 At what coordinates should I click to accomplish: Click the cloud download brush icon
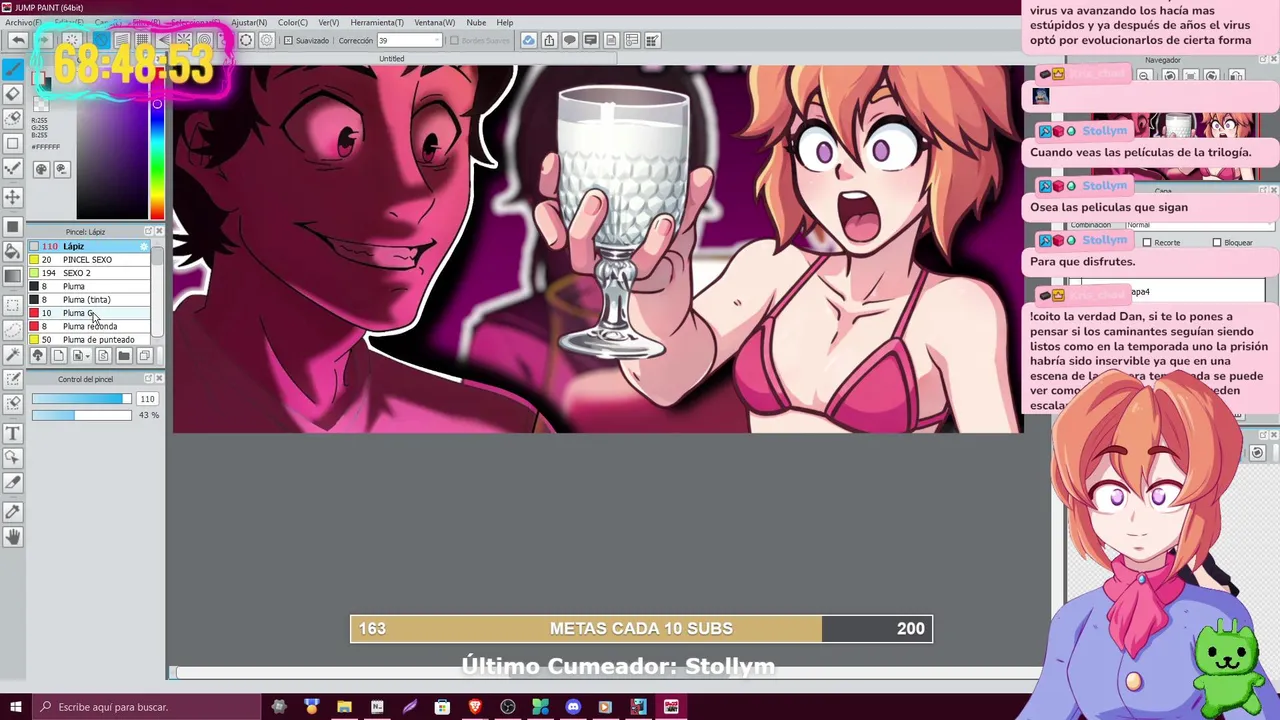point(39,356)
